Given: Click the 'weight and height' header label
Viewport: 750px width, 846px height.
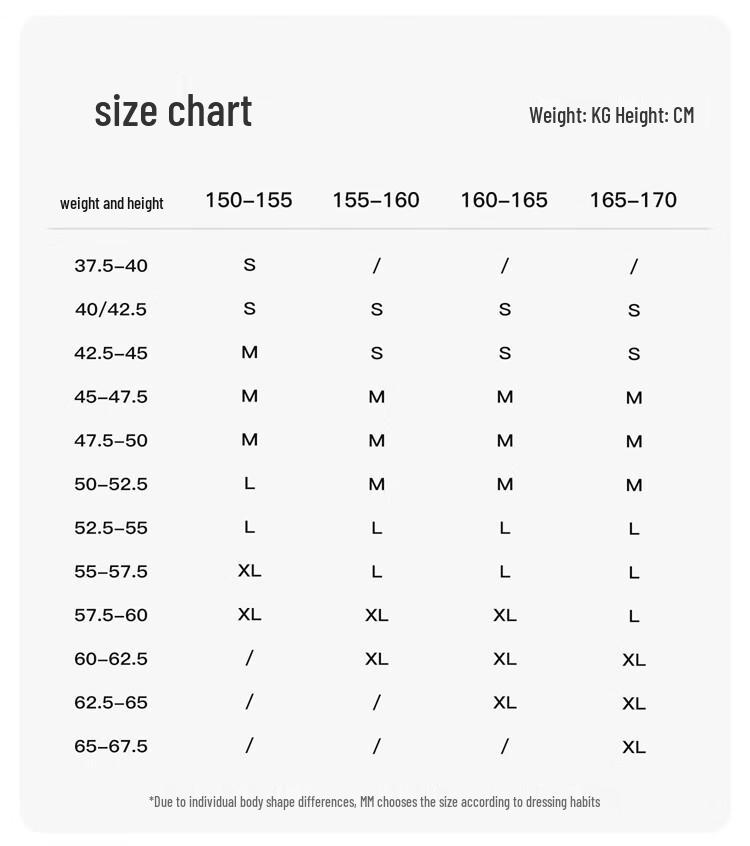Looking at the screenshot, I should [x=112, y=203].
